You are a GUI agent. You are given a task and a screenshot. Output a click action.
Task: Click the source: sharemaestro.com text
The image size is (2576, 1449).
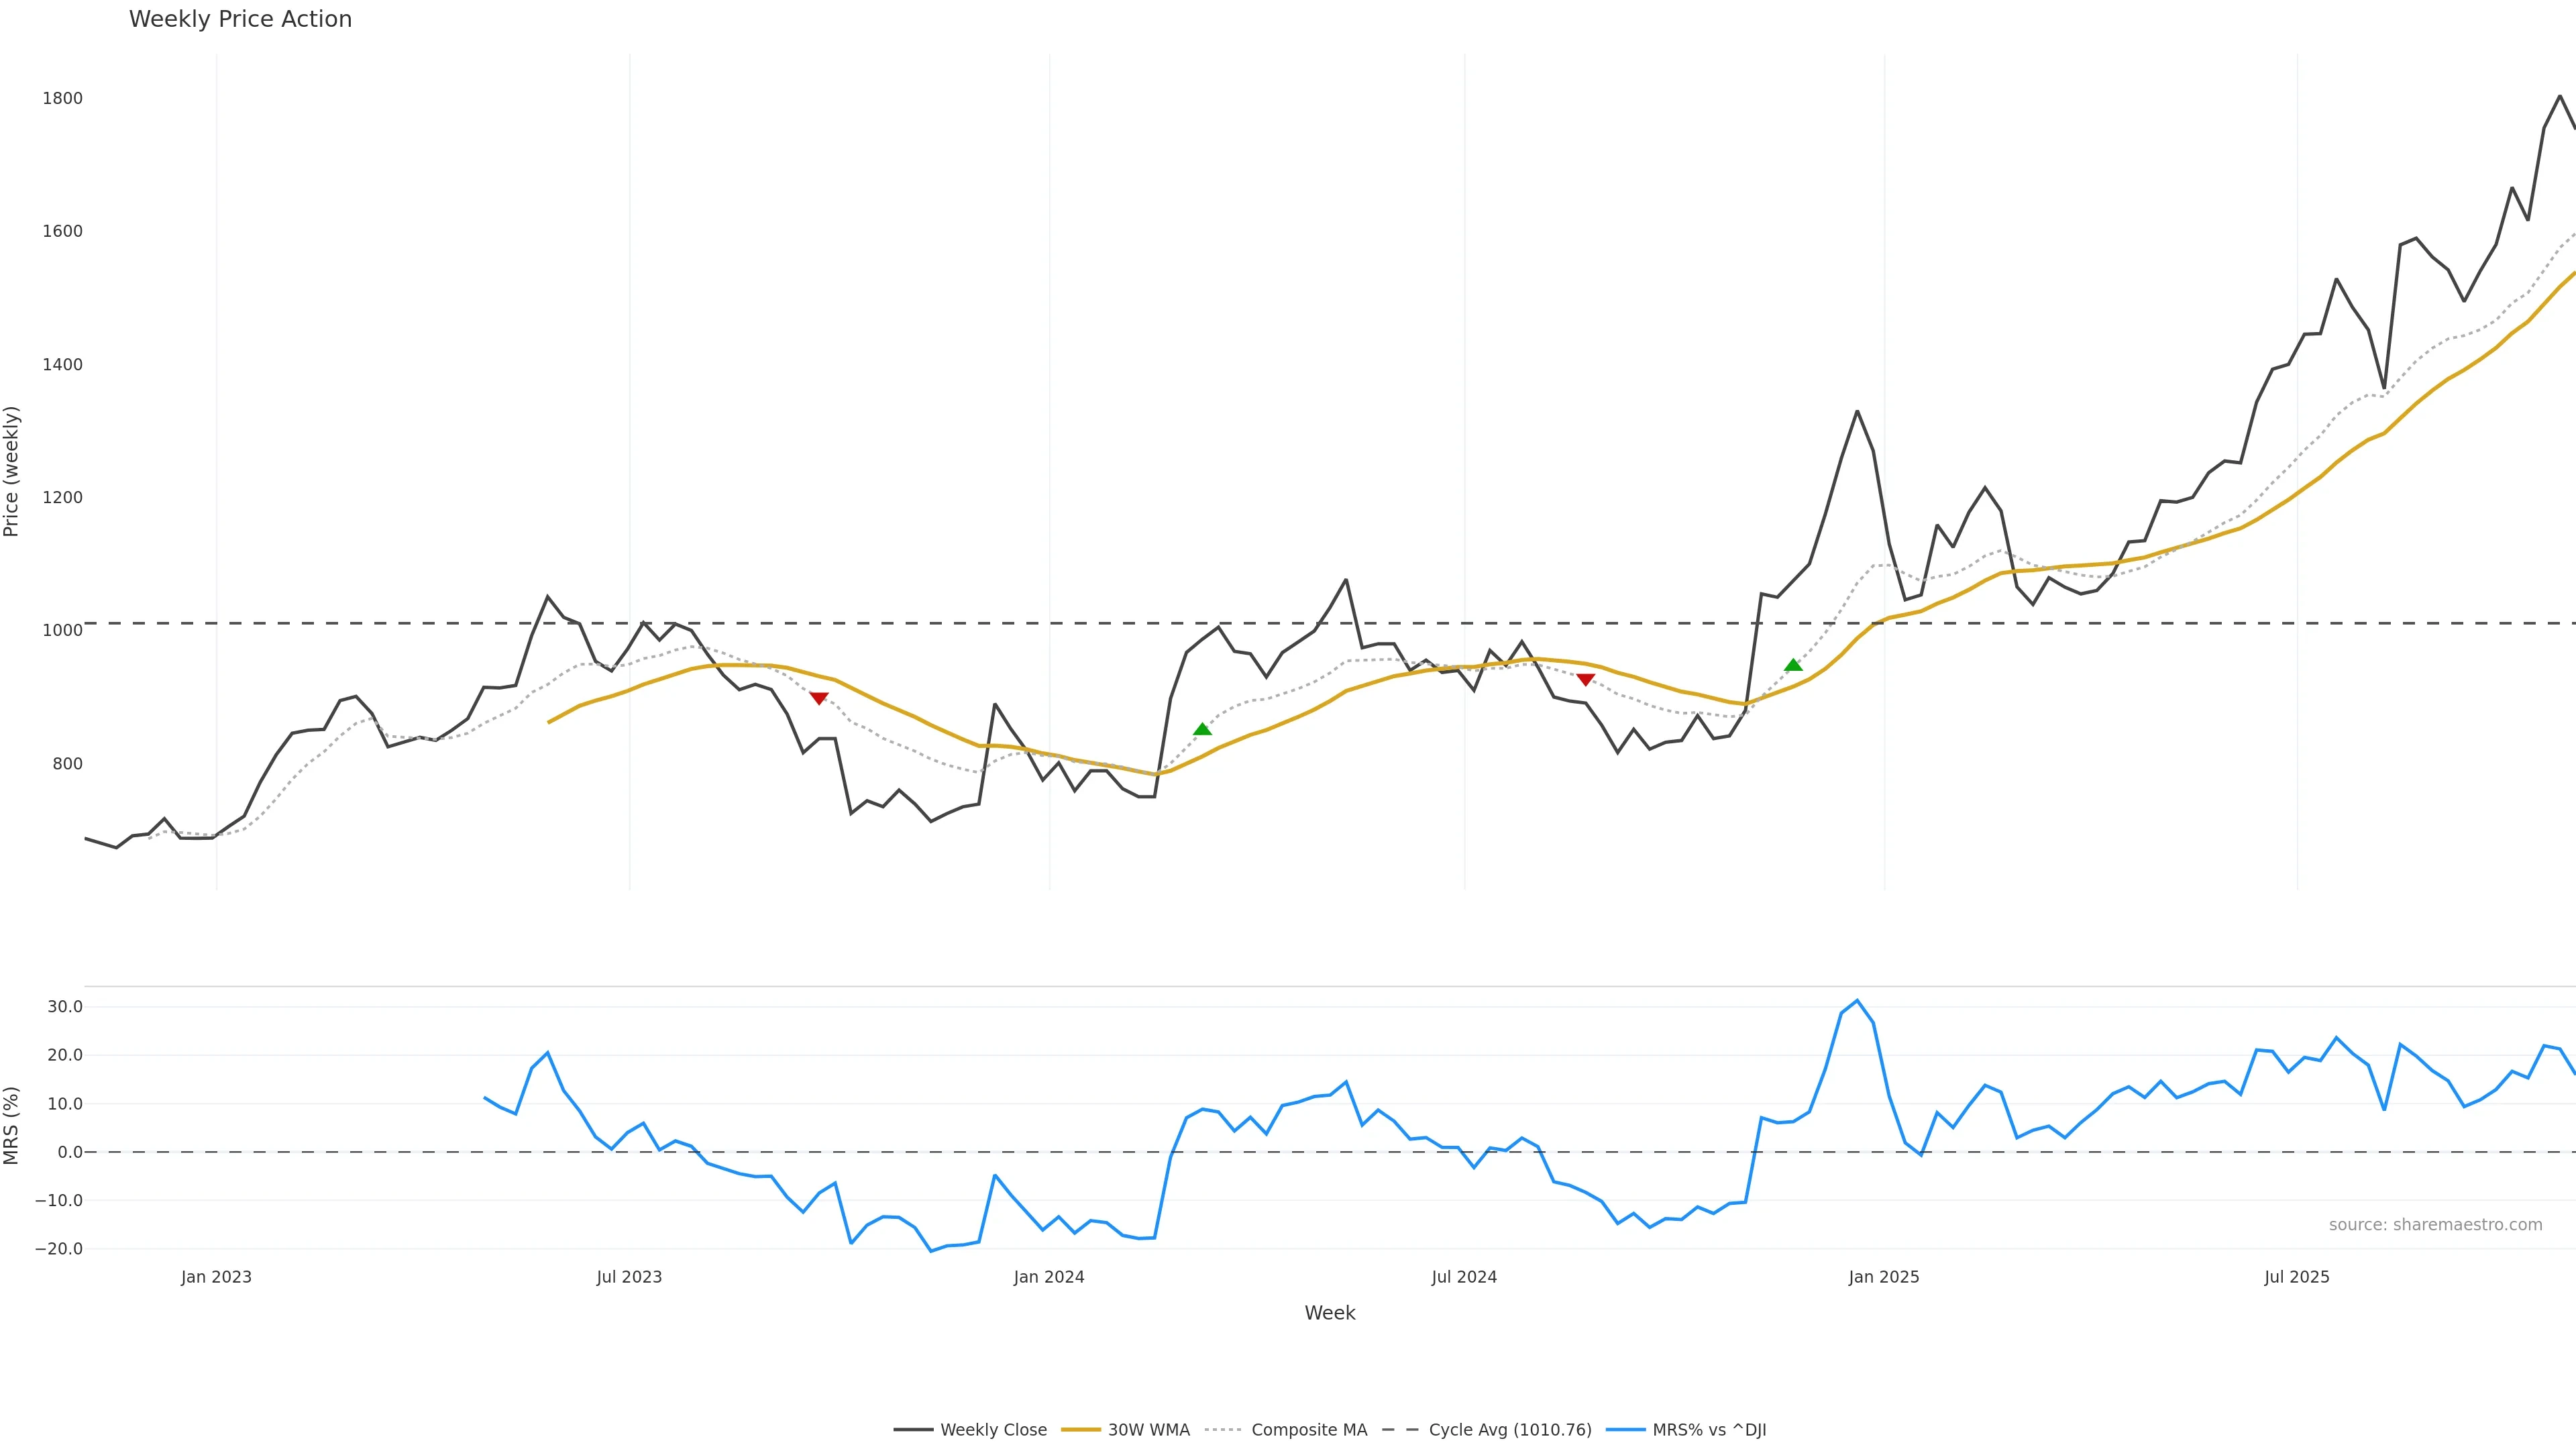[x=2435, y=1225]
